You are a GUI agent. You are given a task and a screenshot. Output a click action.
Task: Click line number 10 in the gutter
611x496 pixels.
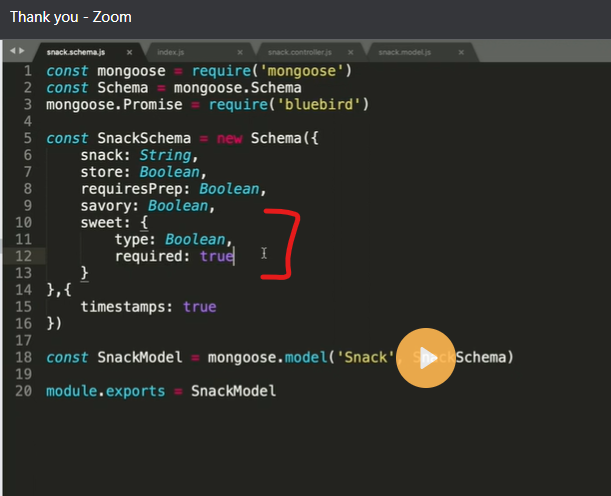click(24, 222)
